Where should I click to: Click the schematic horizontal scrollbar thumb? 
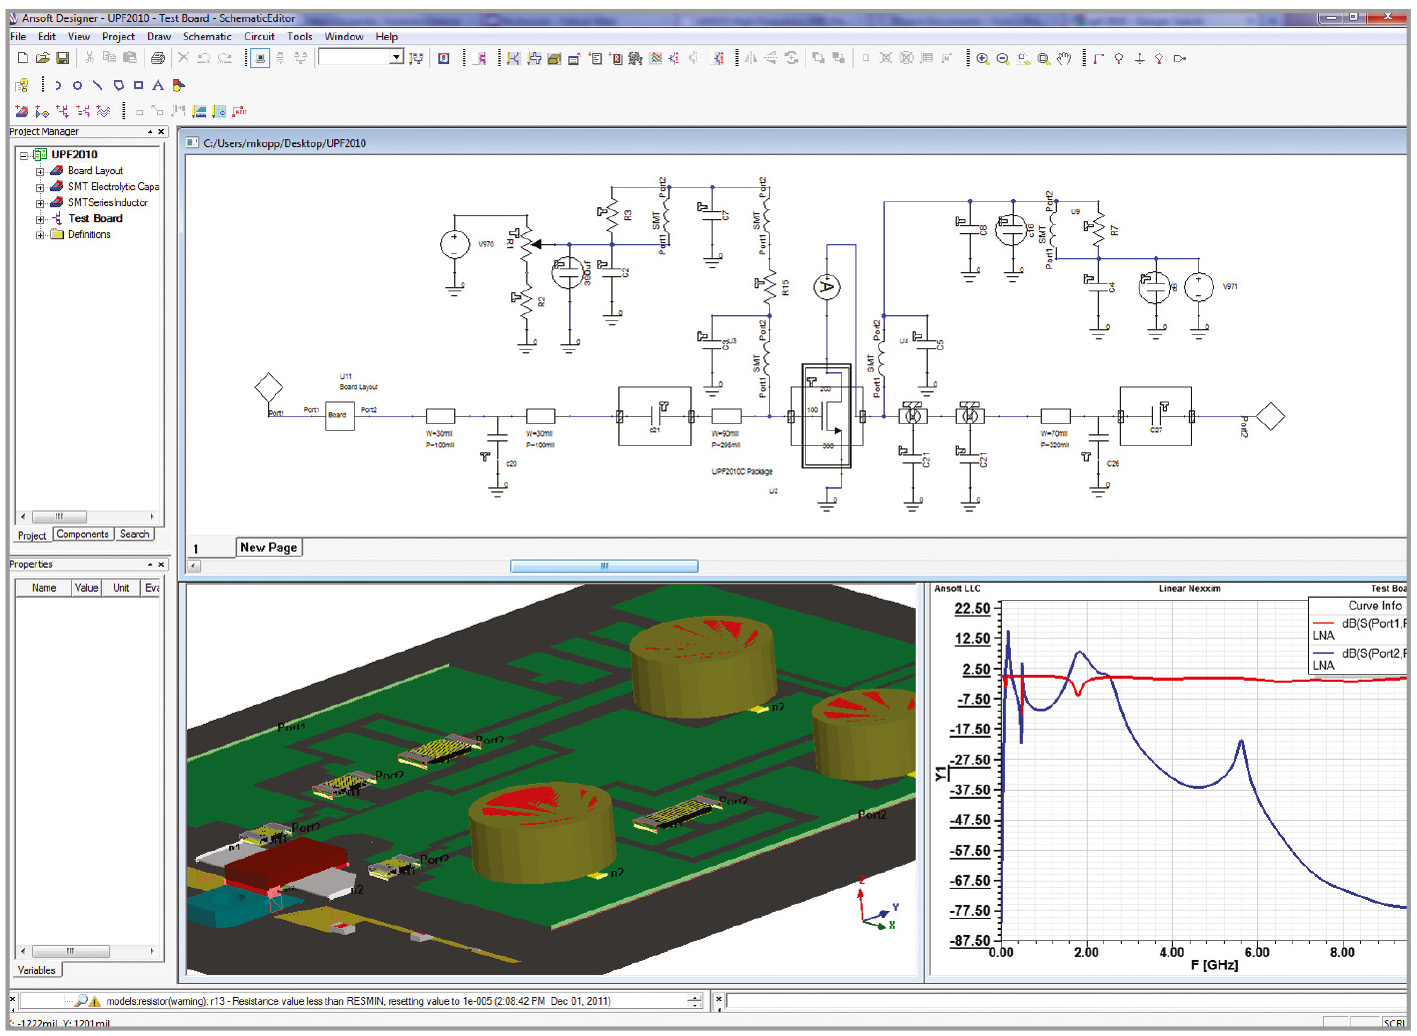[604, 566]
